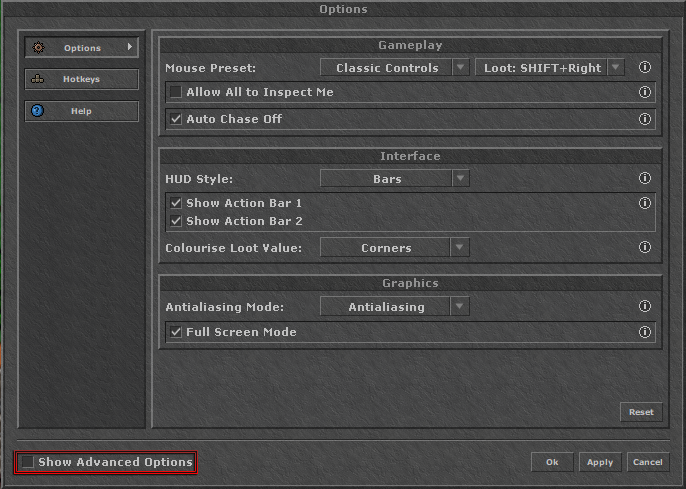Disable Full Screen Mode checkbox
The image size is (686, 489).
pyautogui.click(x=176, y=332)
